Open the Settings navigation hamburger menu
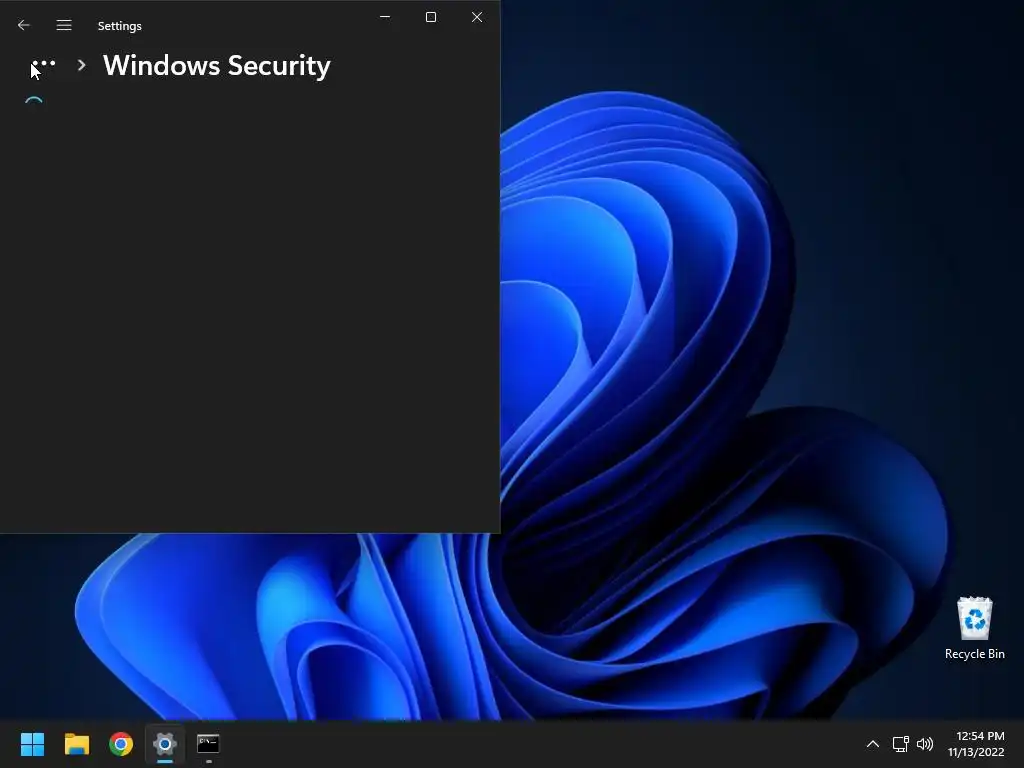 point(64,25)
